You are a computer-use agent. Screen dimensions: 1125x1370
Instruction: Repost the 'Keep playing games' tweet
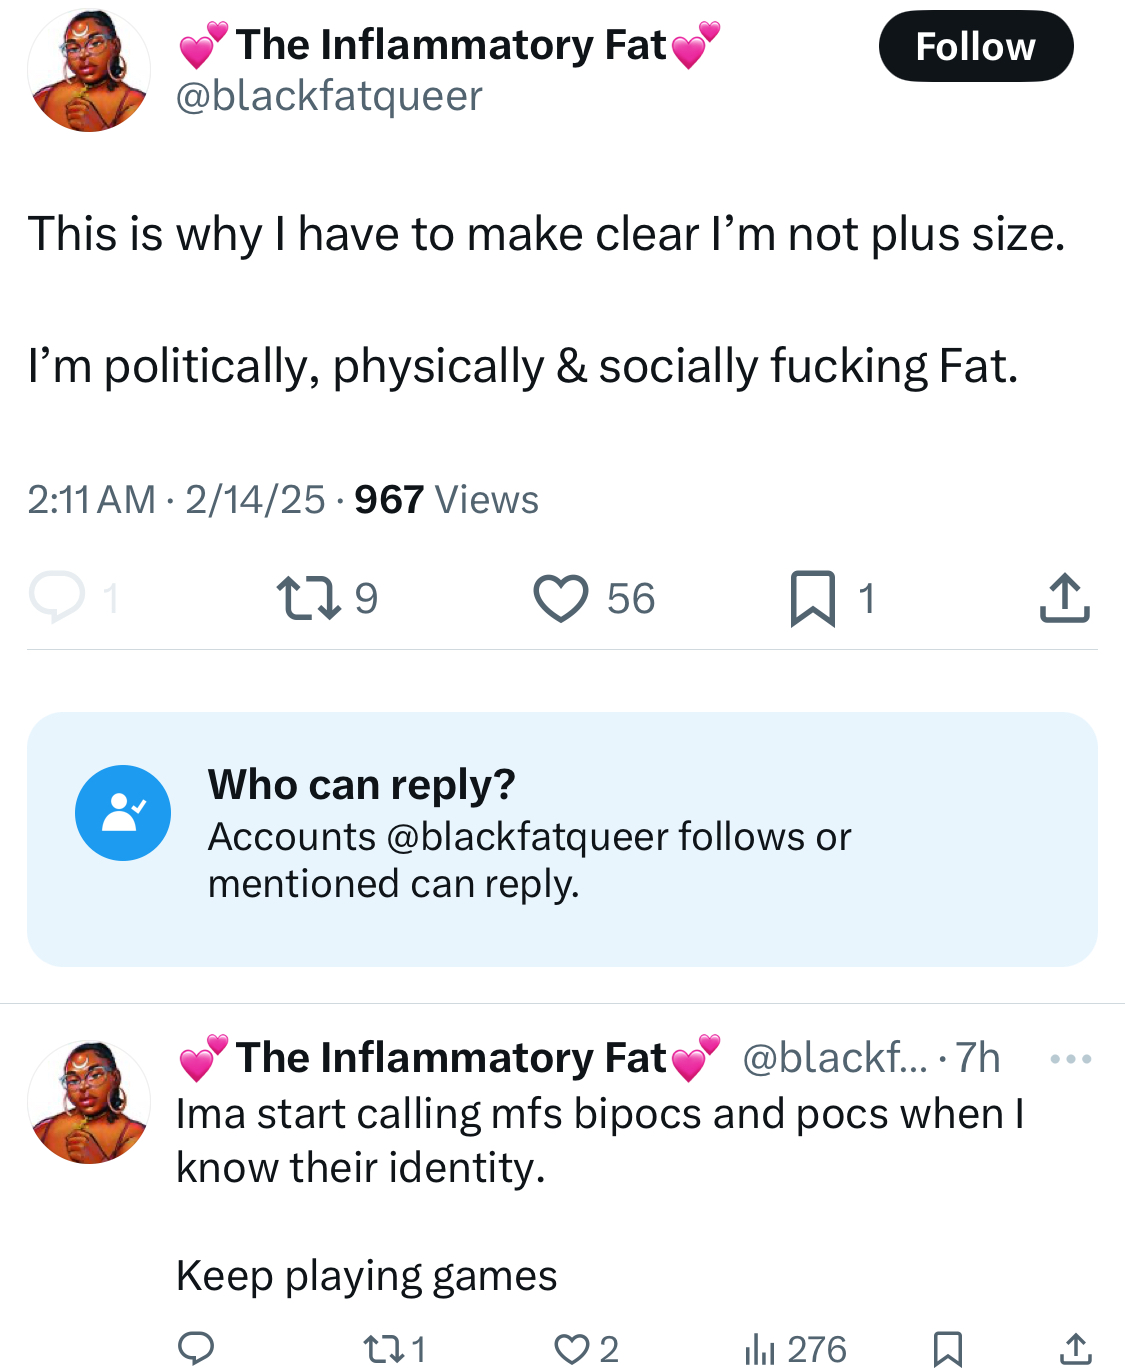click(x=384, y=1349)
